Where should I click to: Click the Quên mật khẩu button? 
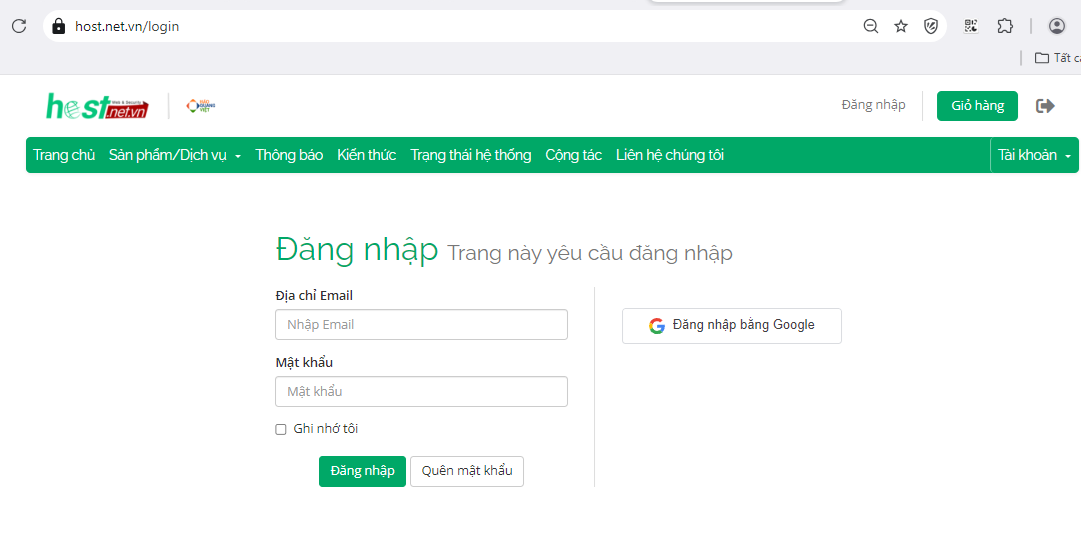(466, 471)
